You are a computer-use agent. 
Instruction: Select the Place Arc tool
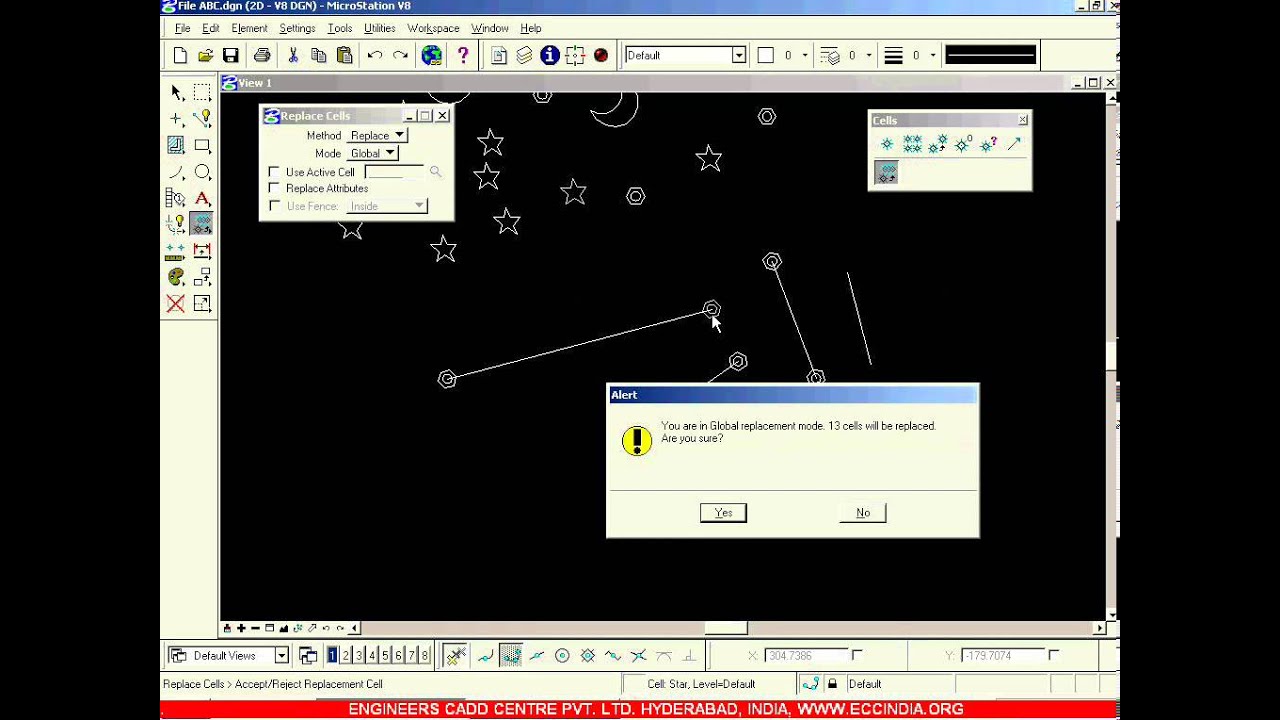[176, 172]
